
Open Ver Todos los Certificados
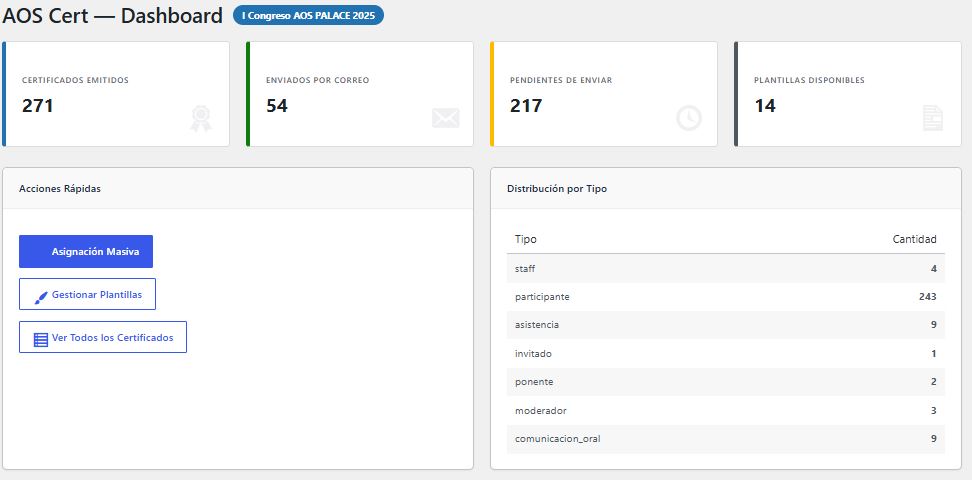pos(103,337)
